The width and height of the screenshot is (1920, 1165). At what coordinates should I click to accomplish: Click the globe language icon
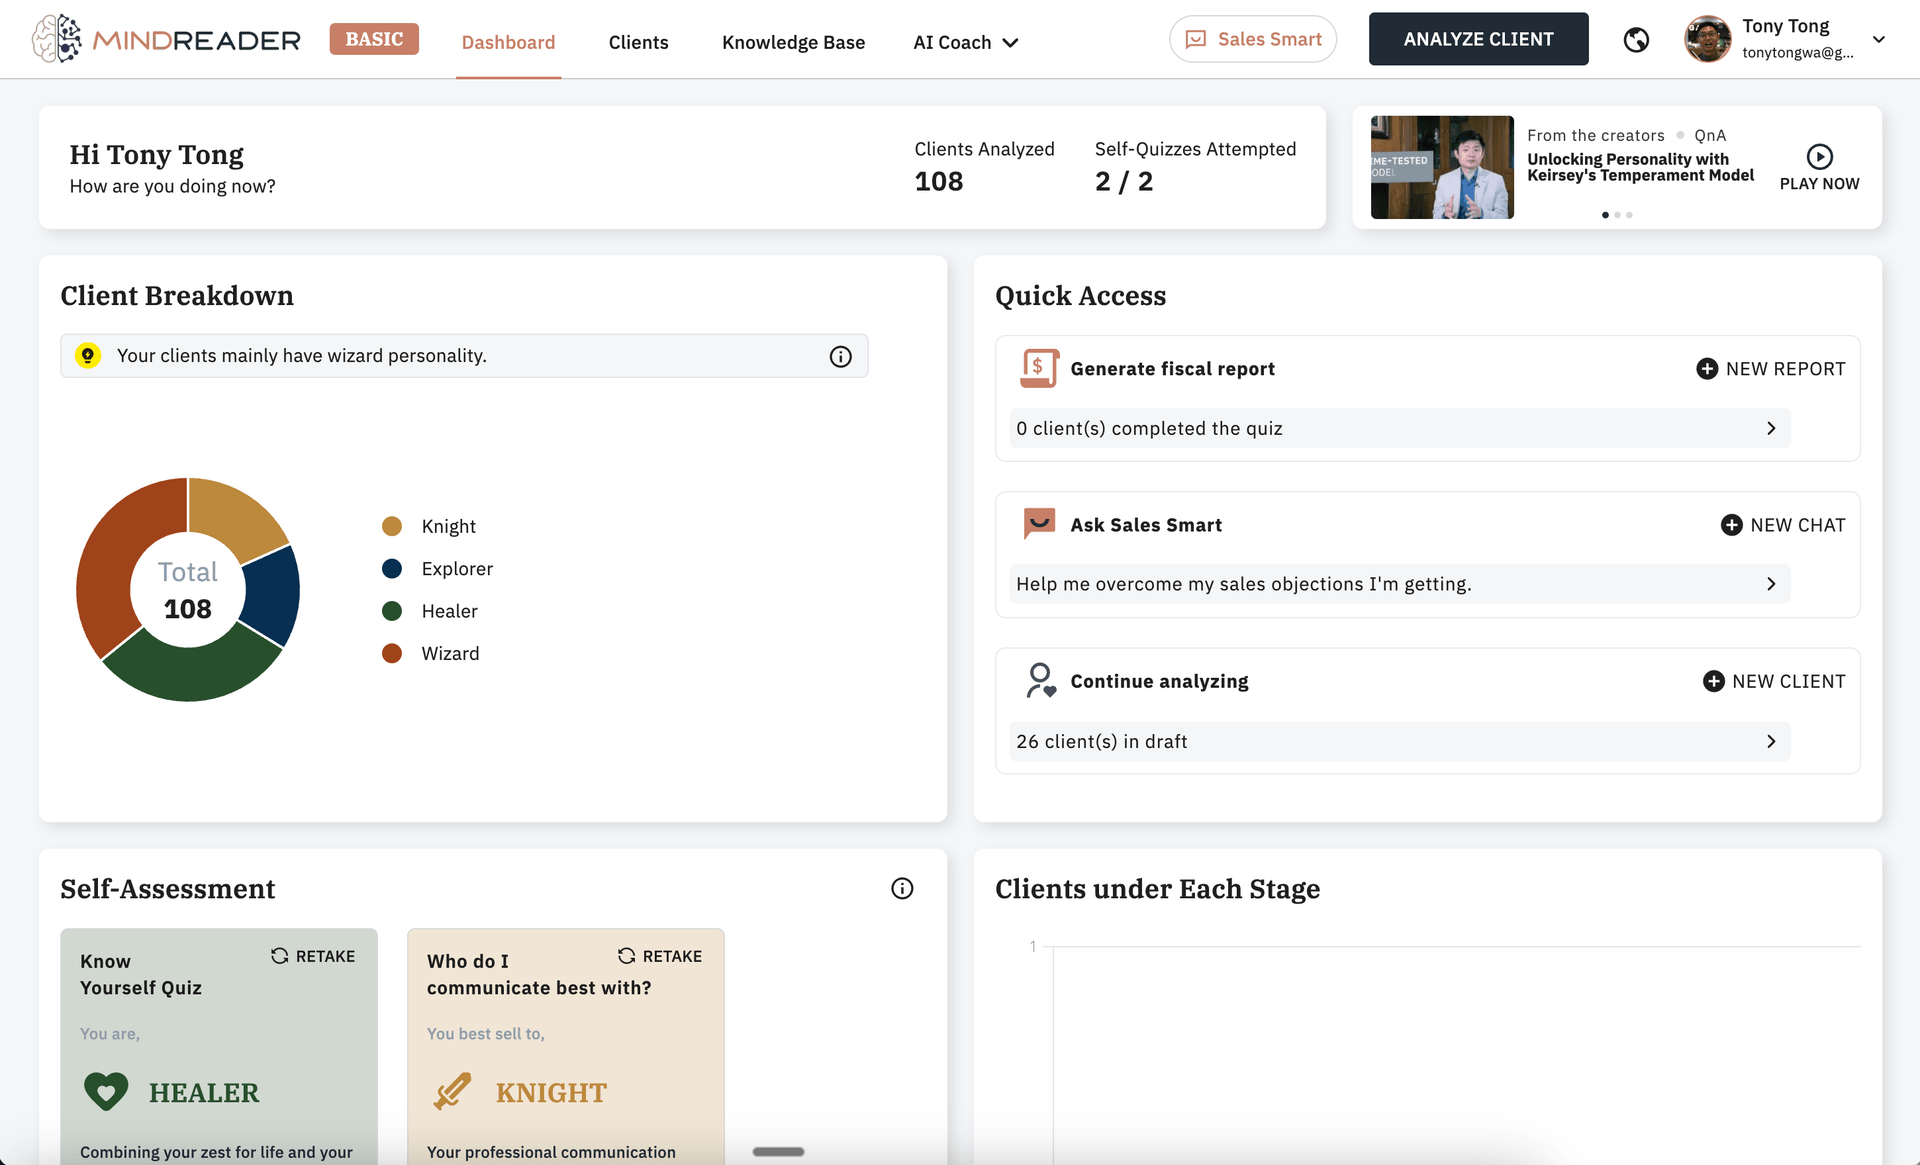1636,40
